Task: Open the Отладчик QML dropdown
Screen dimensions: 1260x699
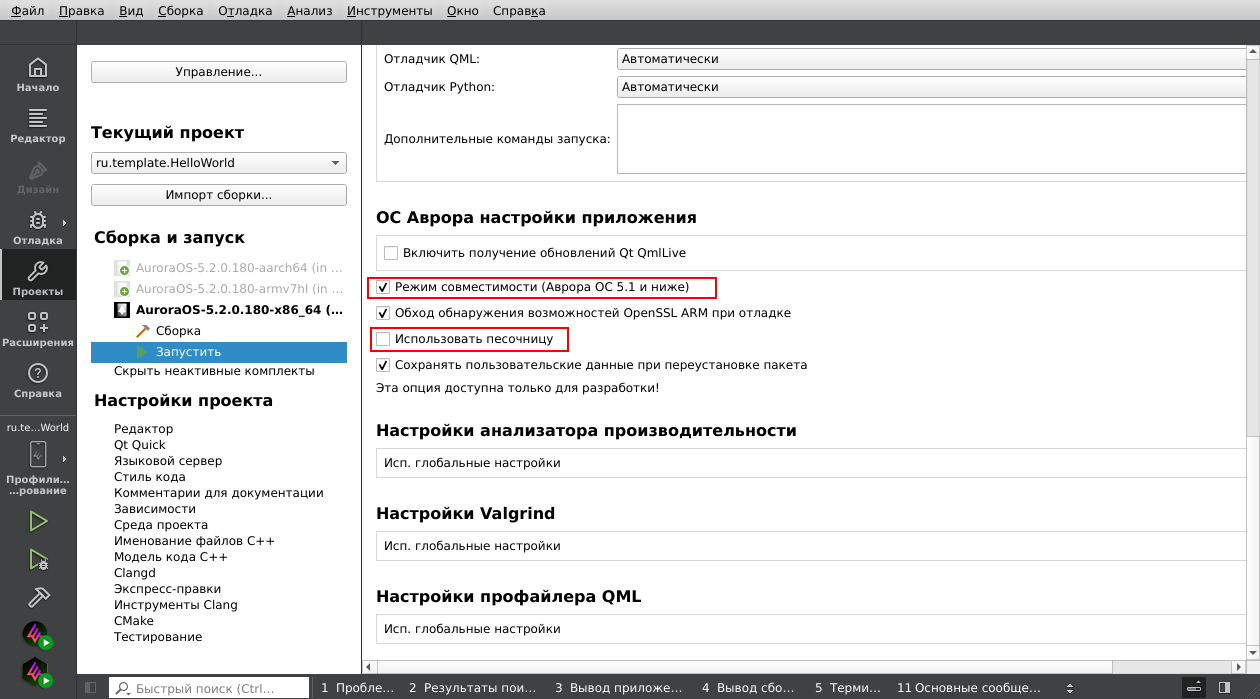Action: [x=931, y=59]
